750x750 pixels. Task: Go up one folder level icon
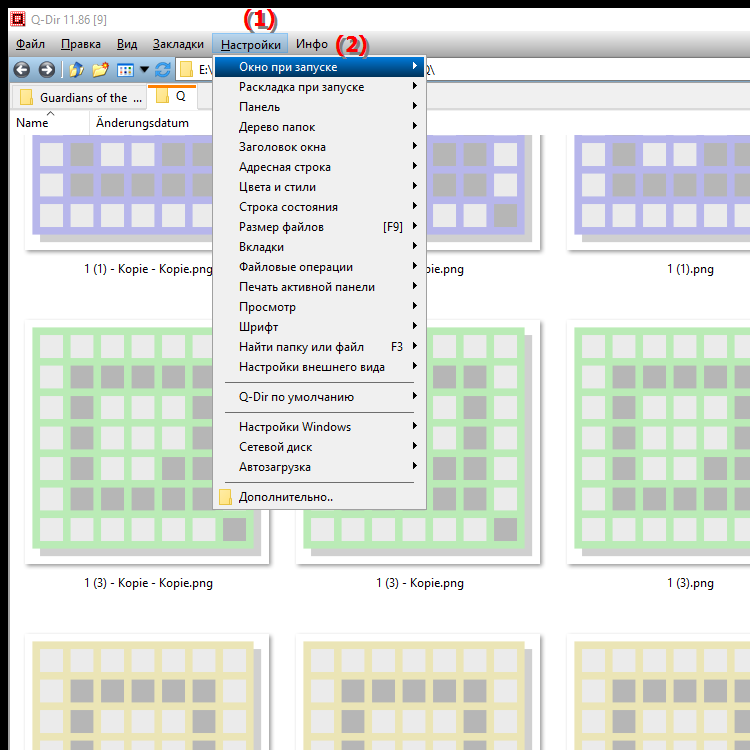(76, 70)
